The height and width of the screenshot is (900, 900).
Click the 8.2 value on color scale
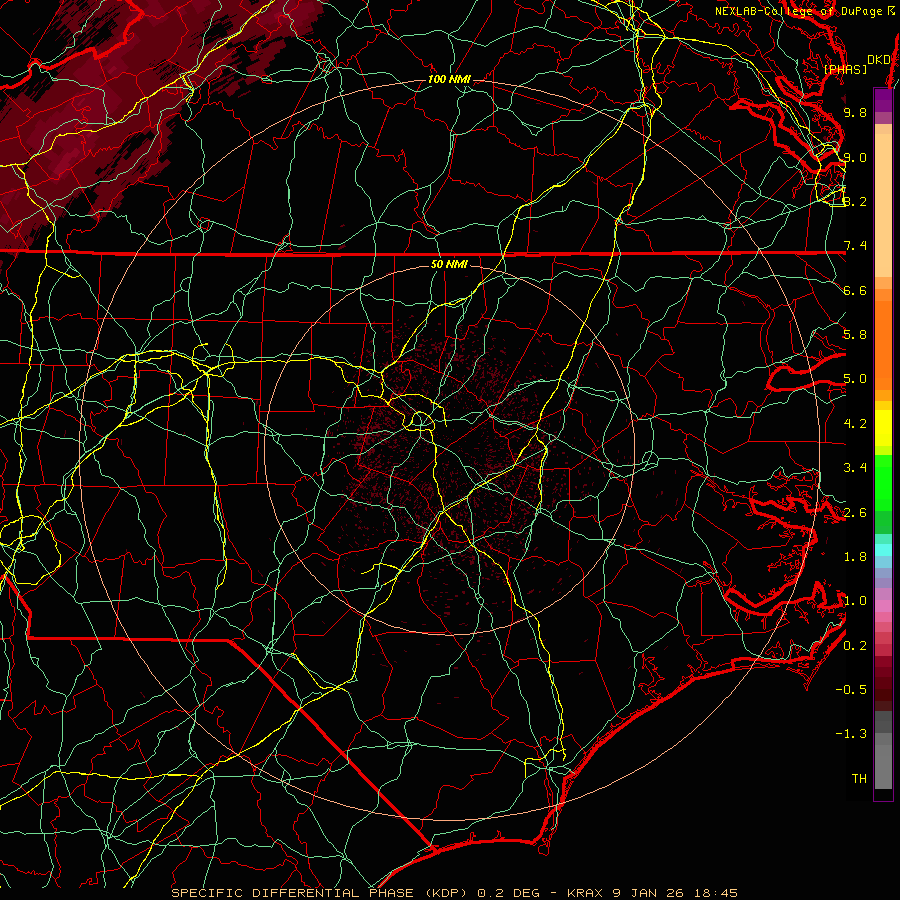pyautogui.click(x=855, y=201)
